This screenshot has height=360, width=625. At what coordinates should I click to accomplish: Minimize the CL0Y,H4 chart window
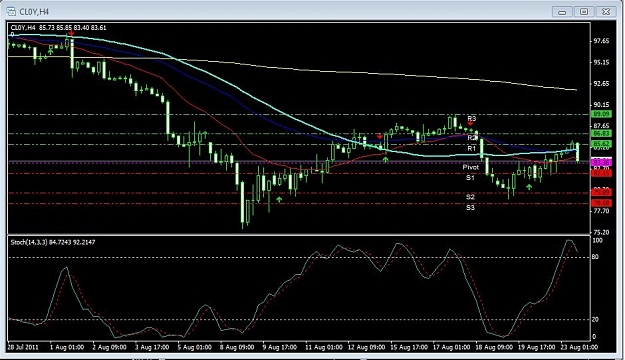pos(562,12)
